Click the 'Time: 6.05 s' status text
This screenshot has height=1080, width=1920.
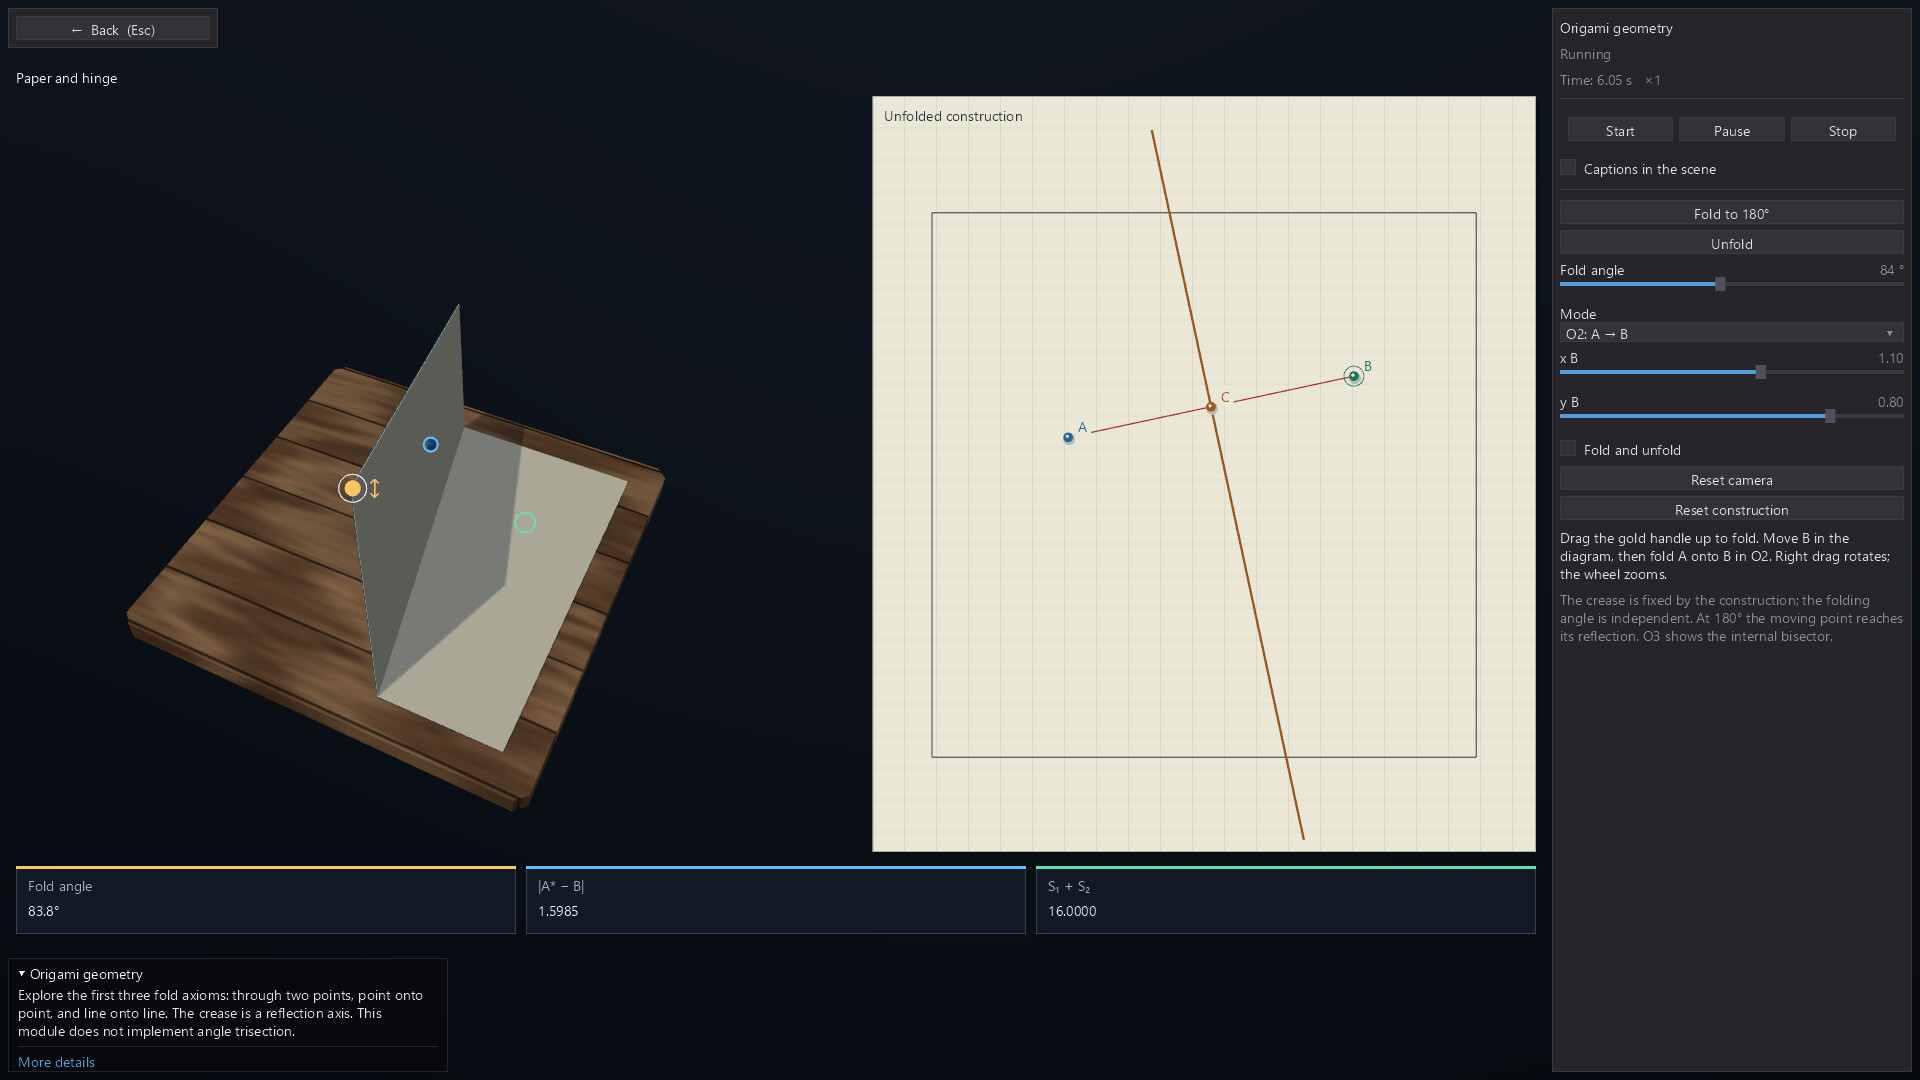[1596, 80]
